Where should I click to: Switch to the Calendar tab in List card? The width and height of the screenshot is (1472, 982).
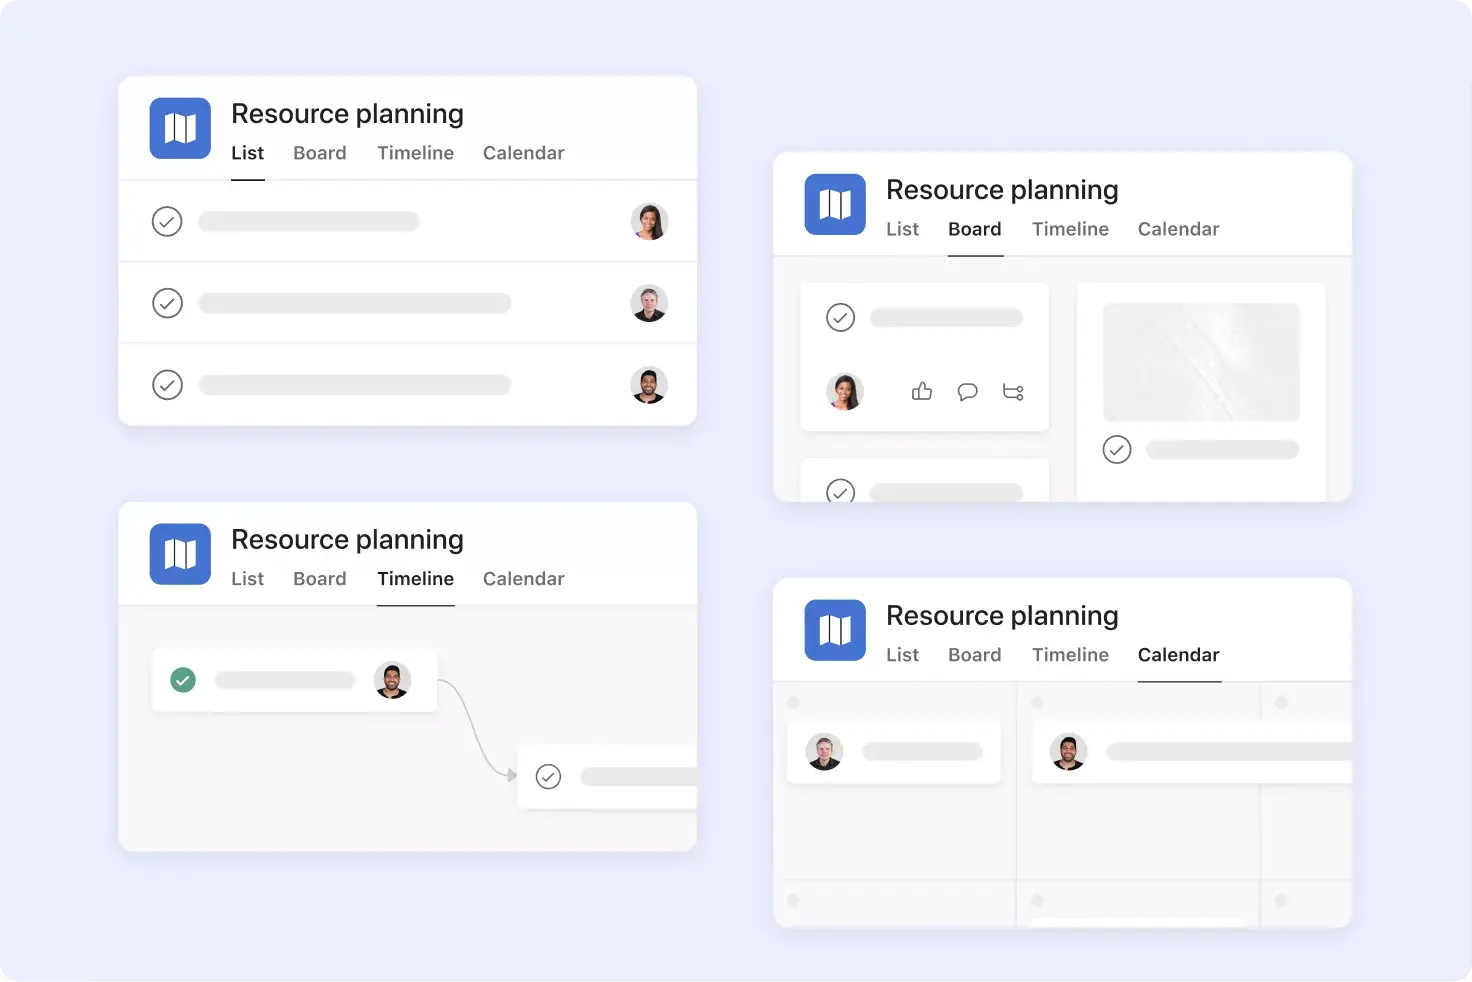point(523,152)
